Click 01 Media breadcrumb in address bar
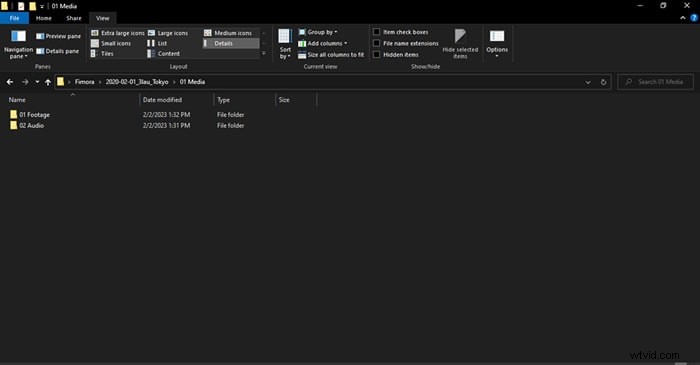This screenshot has height=365, width=700. tap(192, 82)
